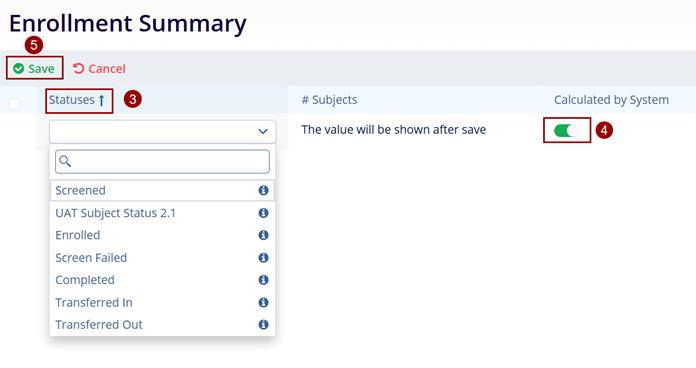Click the red Cancel button
Image resolution: width=696 pixels, height=368 pixels.
coord(99,69)
